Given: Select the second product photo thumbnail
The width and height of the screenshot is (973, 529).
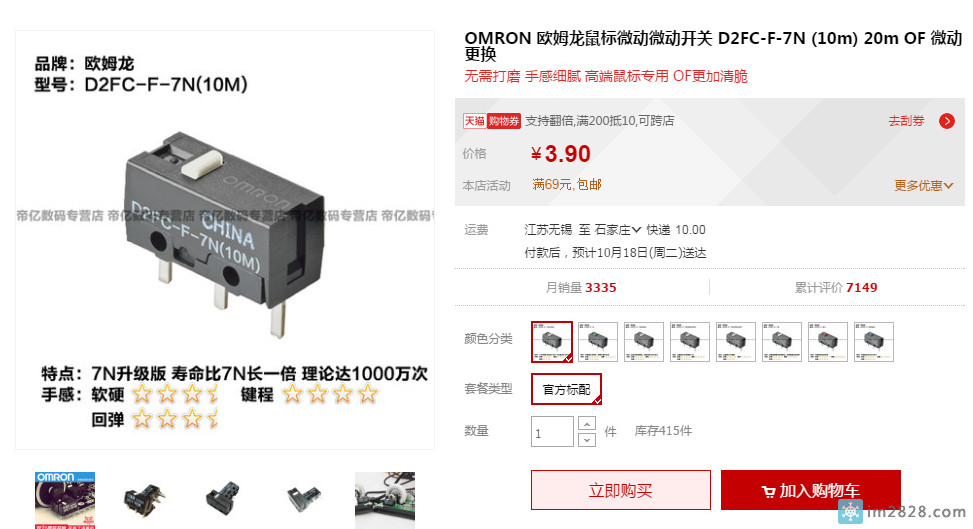Looking at the screenshot, I should (x=145, y=500).
